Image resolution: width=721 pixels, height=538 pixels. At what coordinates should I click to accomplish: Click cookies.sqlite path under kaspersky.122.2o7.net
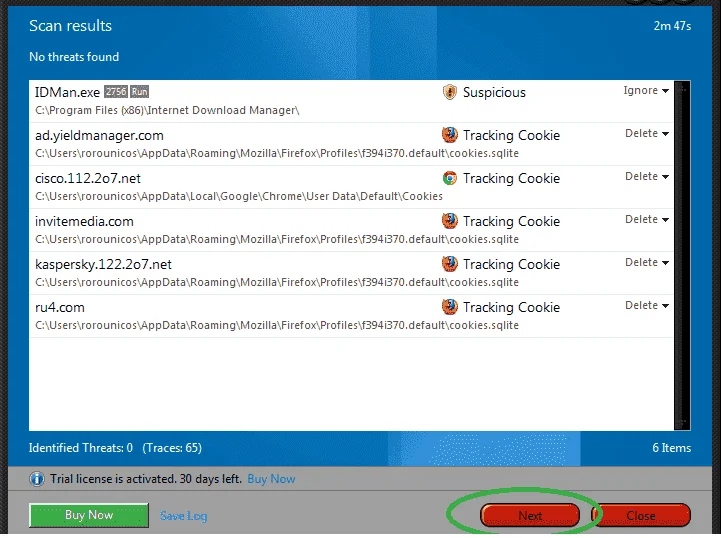pyautogui.click(x=277, y=282)
